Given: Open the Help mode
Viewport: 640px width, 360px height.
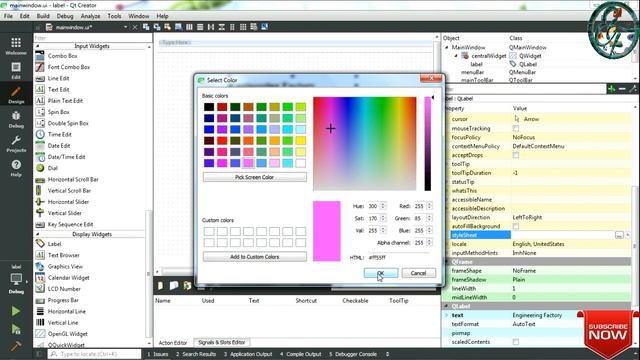Looking at the screenshot, I should 16,168.
